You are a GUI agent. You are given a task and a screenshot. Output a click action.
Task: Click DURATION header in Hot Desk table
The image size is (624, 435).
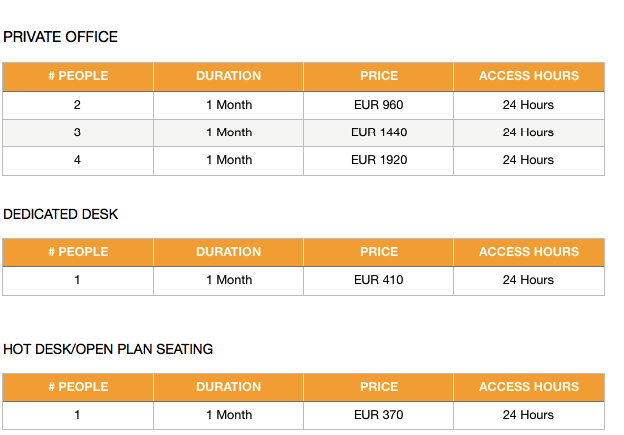(228, 387)
